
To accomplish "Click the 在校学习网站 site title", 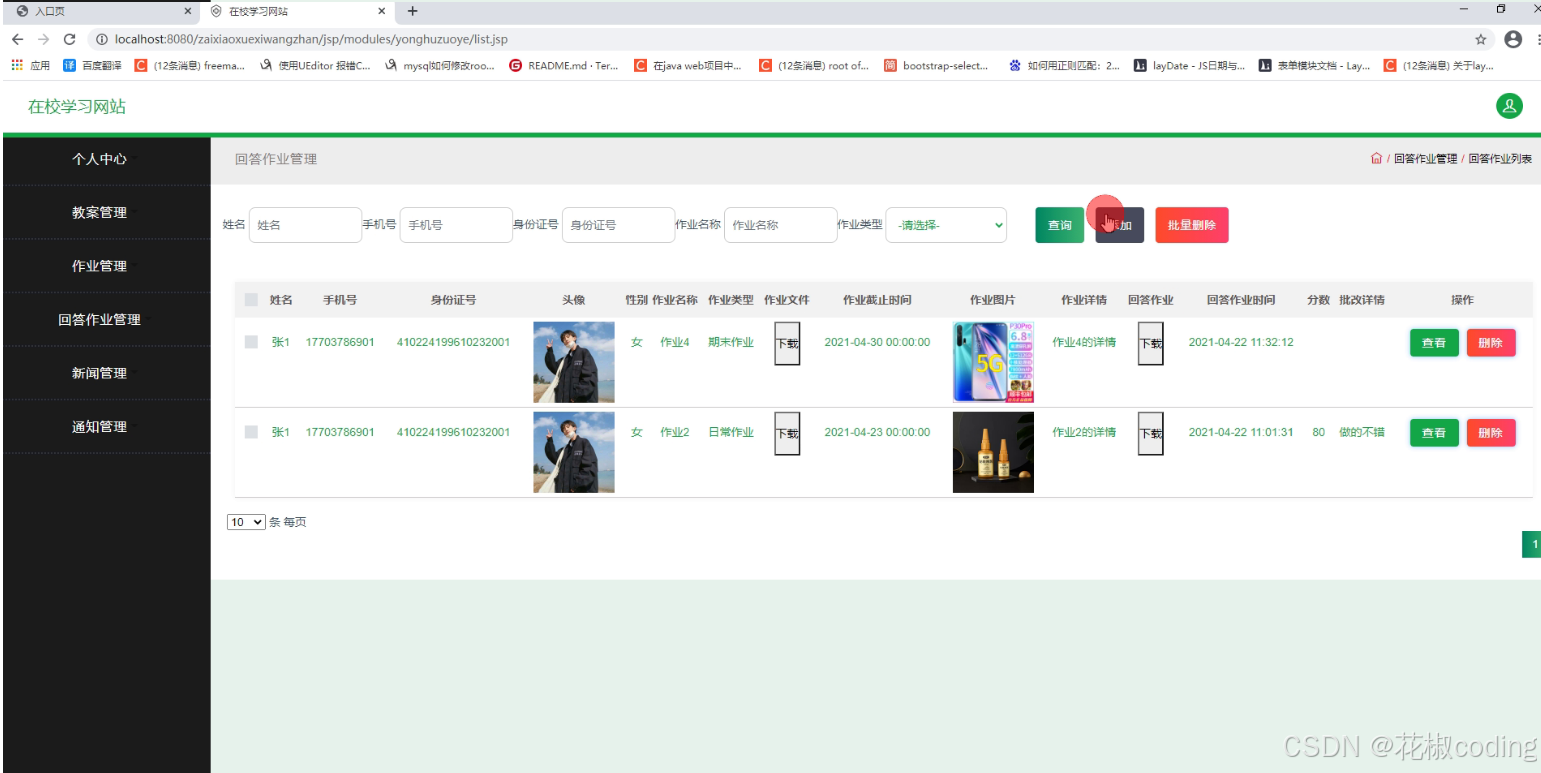I will tap(77, 106).
